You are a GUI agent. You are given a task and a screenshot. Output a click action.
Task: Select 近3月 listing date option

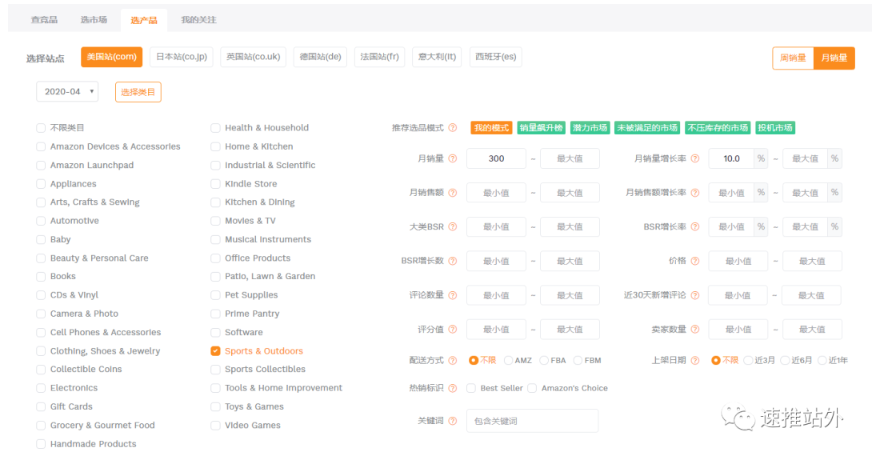(x=748, y=360)
